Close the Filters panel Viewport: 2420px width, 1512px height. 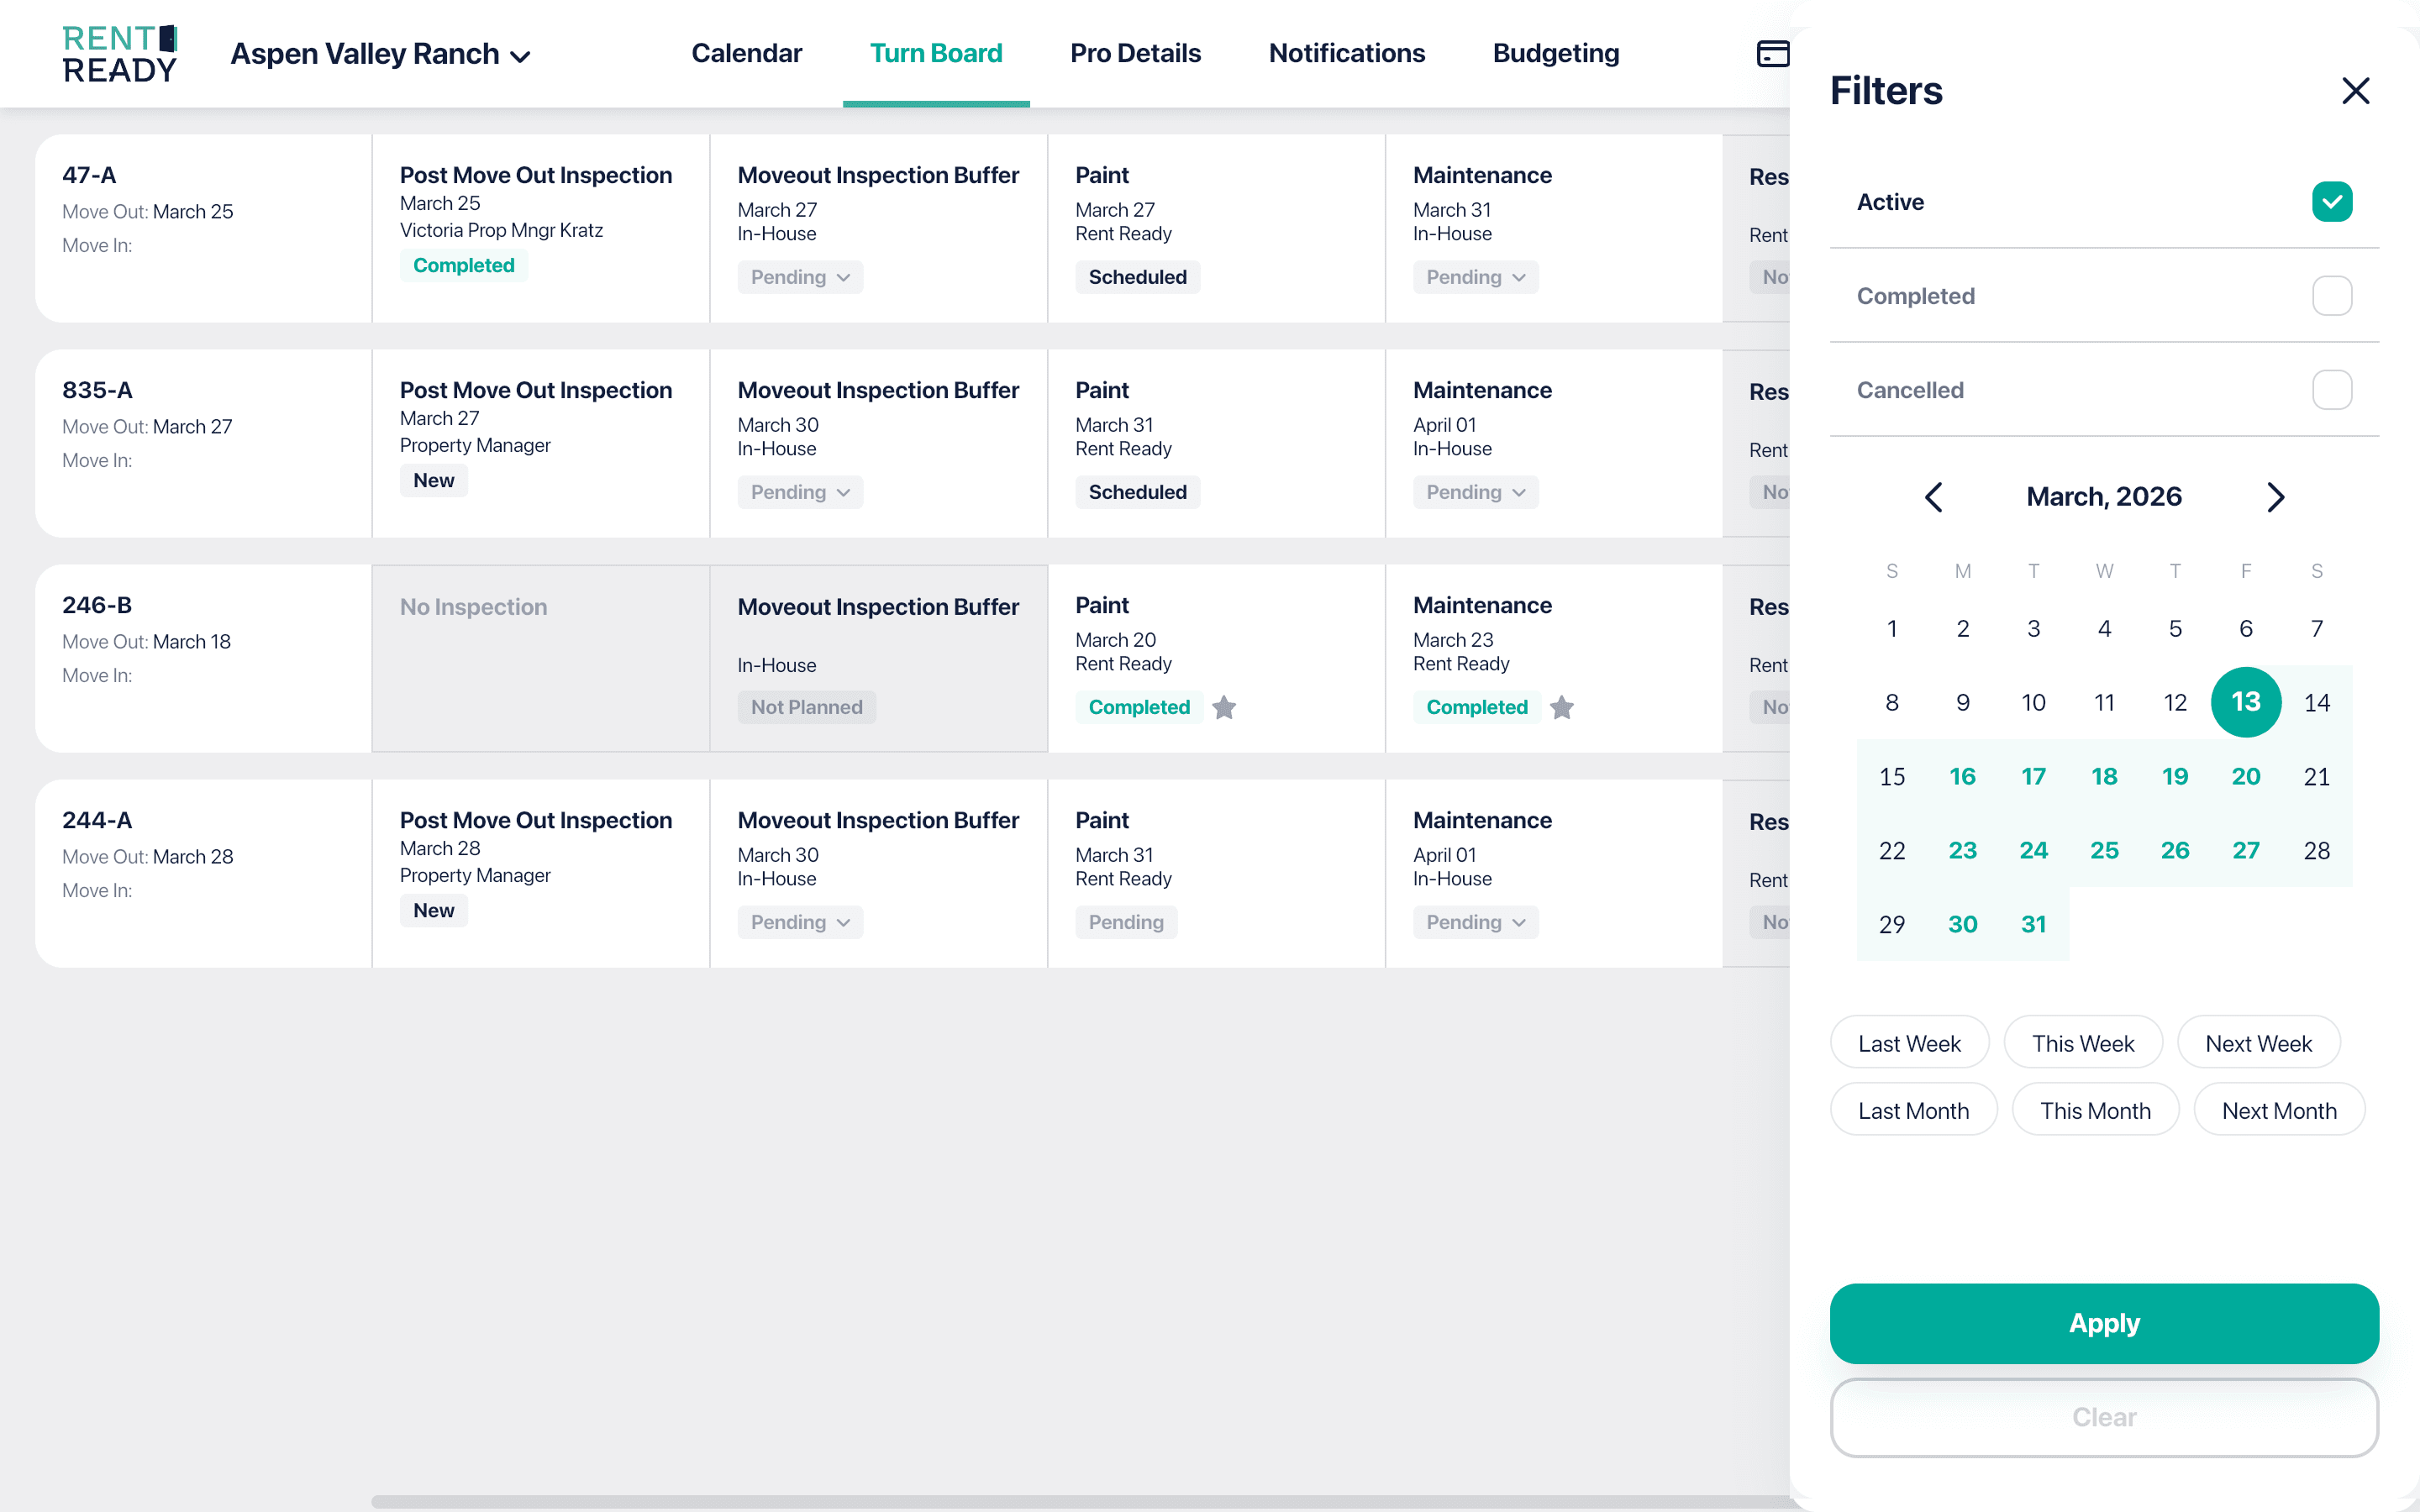coord(2356,90)
